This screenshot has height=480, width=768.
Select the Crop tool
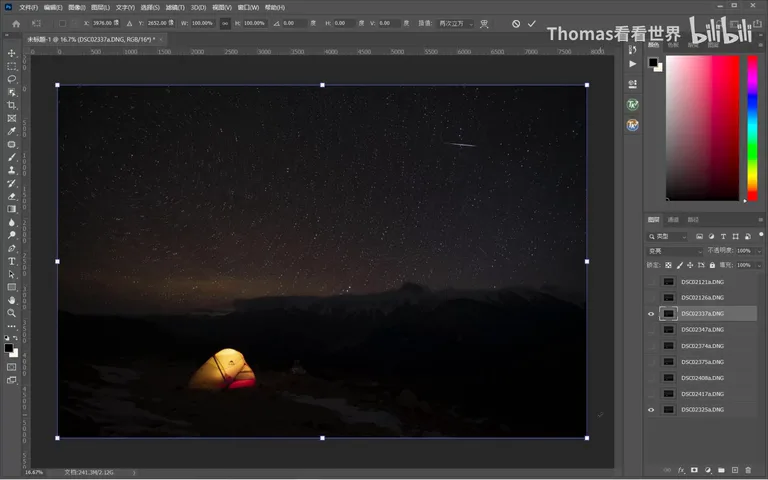12,105
